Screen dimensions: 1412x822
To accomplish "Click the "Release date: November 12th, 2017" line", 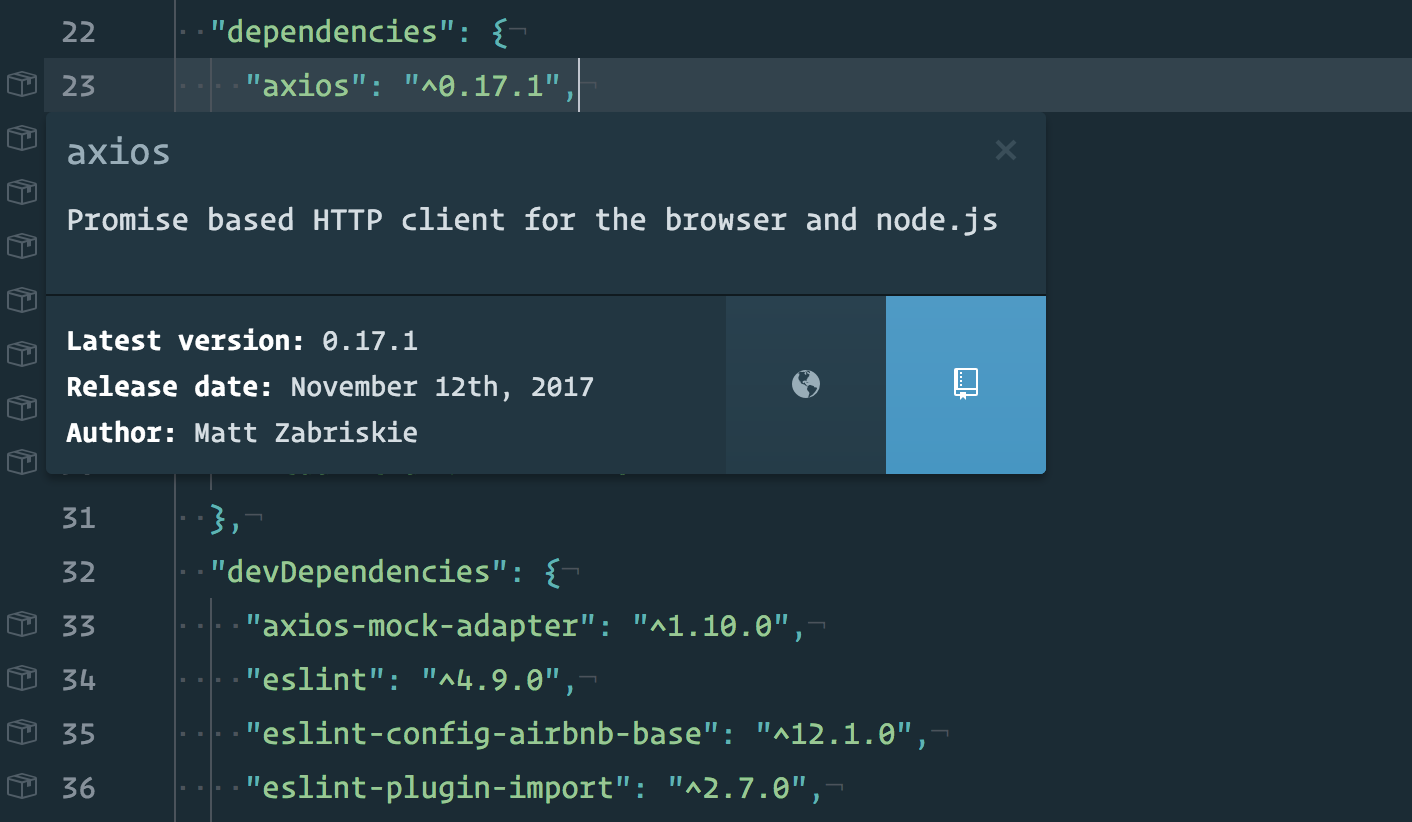I will pos(330,387).
